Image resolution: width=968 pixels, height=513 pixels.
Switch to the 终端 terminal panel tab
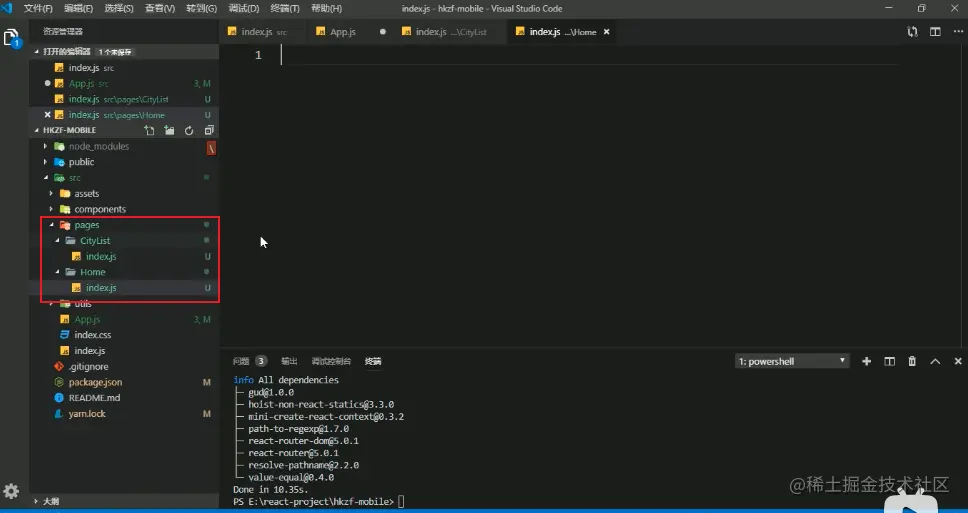click(373, 361)
